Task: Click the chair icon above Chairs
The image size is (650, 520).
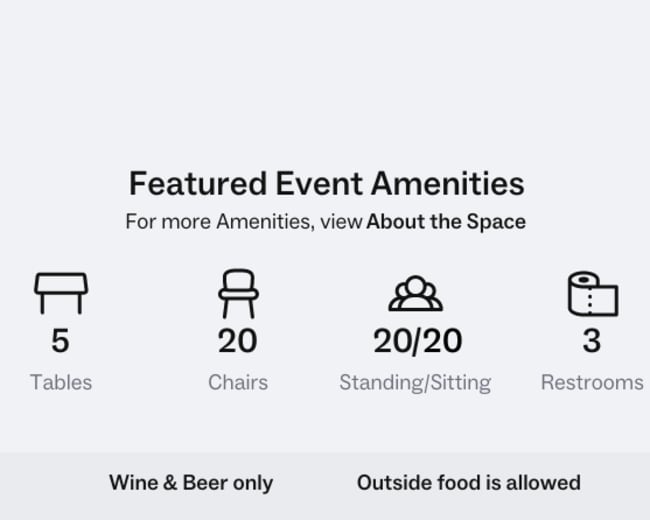Action: 238,294
